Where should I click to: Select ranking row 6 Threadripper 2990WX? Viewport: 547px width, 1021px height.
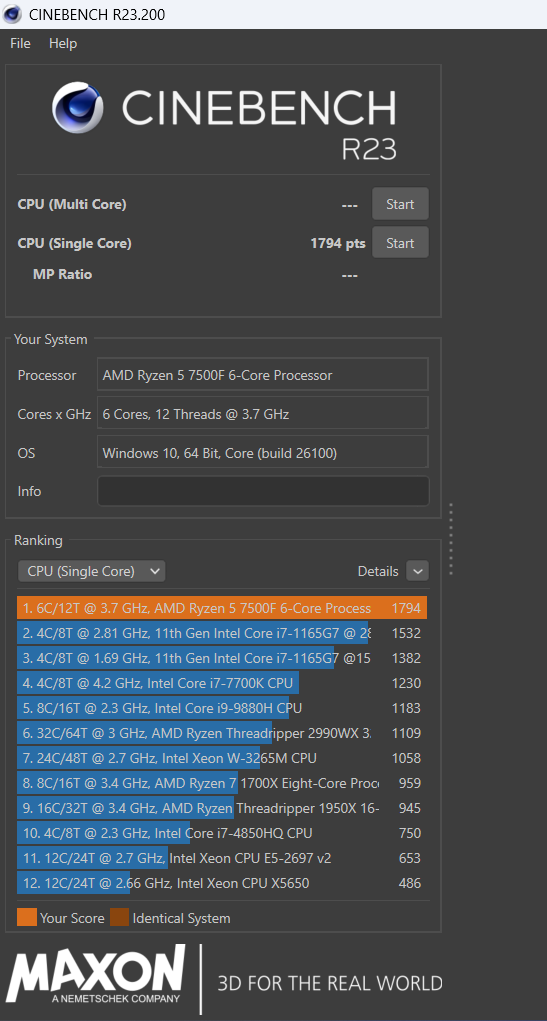click(x=222, y=733)
